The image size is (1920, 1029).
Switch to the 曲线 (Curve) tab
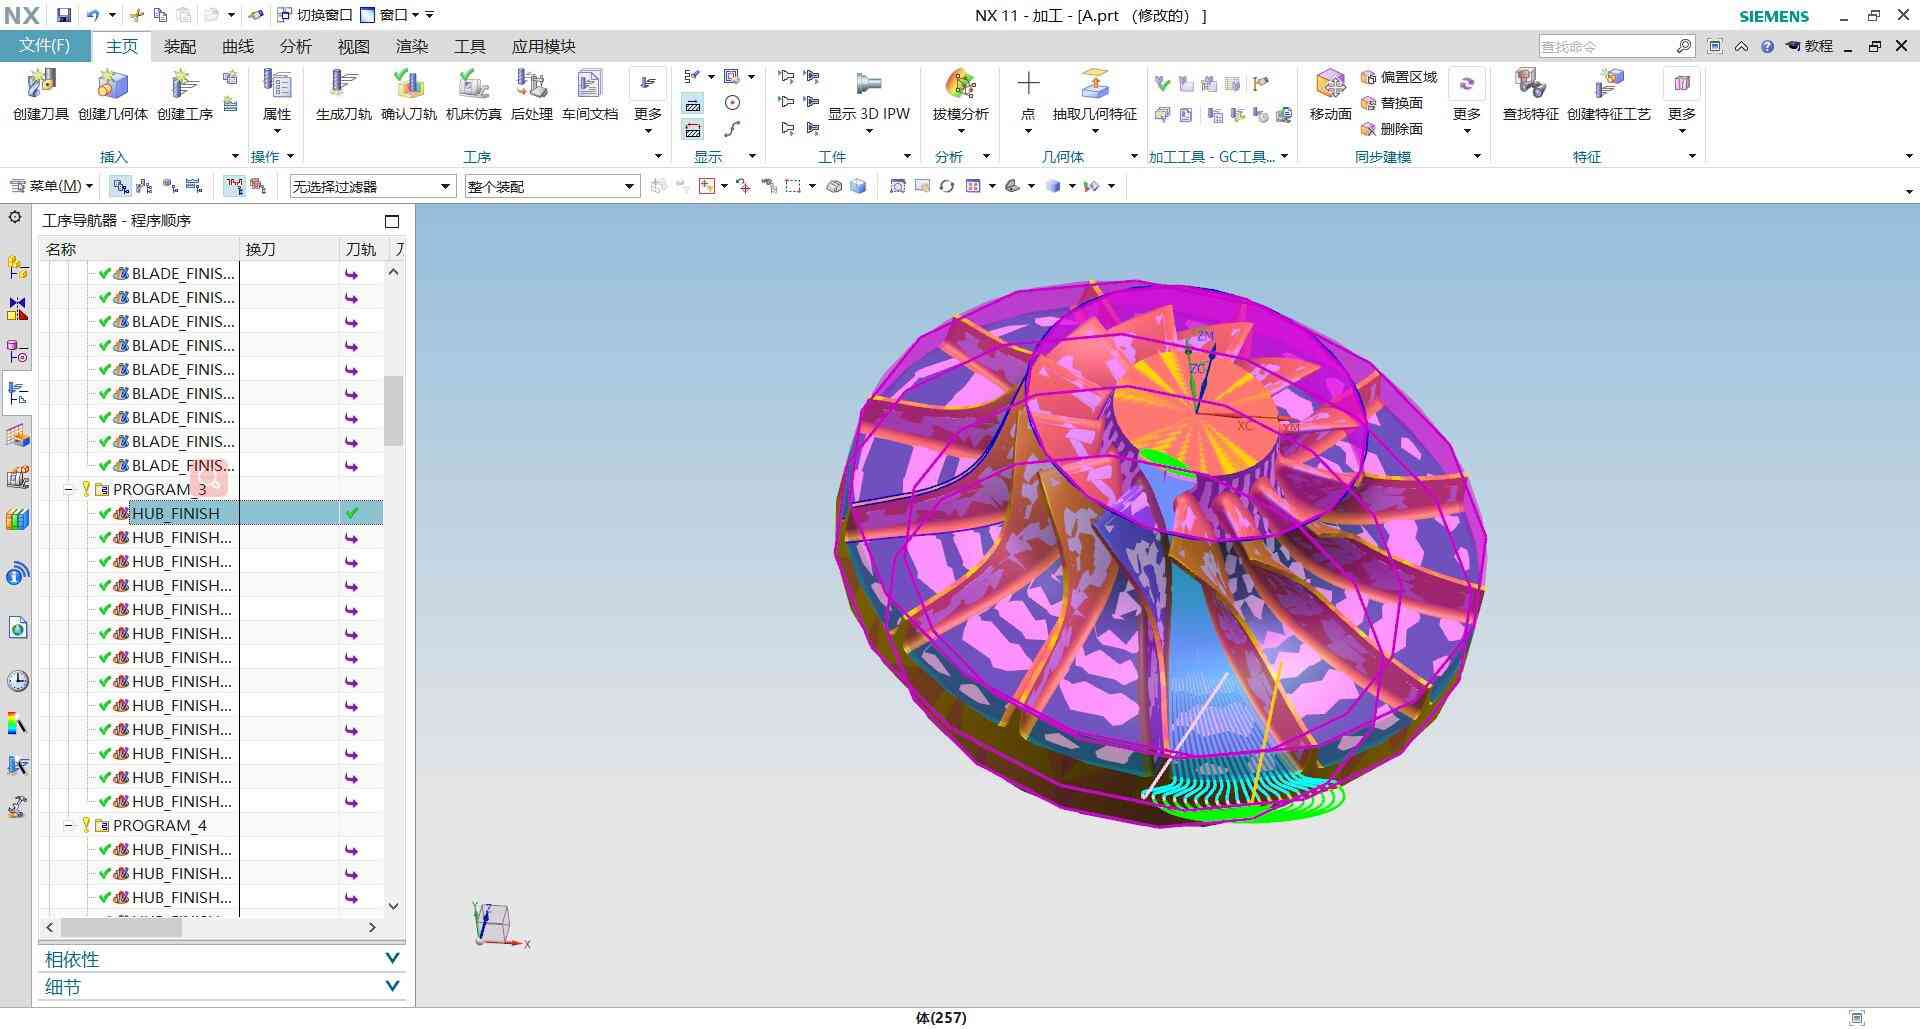coord(238,47)
